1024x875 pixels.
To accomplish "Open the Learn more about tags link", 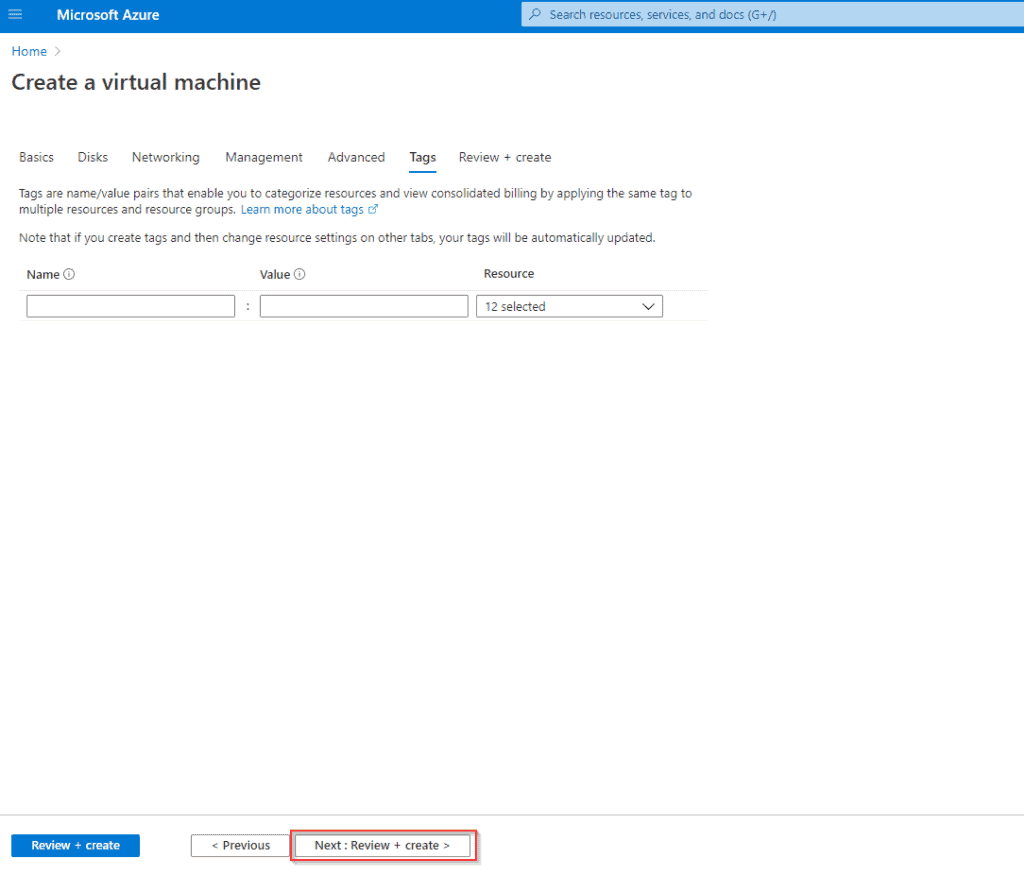I will point(303,209).
